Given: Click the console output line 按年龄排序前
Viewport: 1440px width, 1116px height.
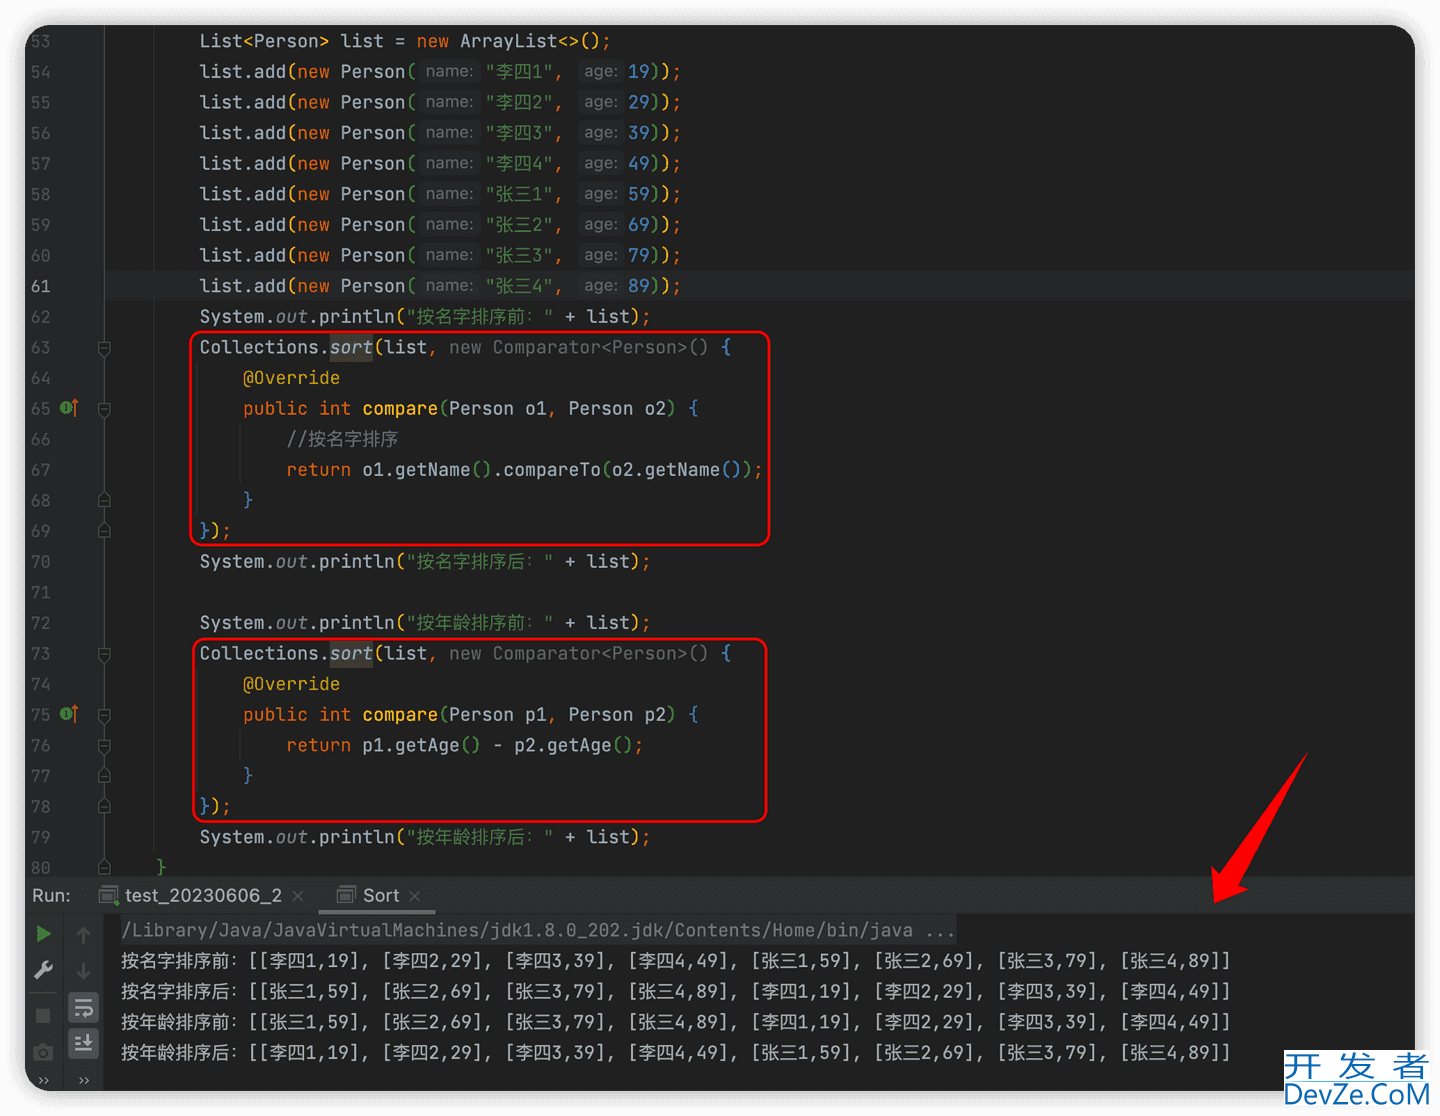Looking at the screenshot, I should [x=676, y=1022].
